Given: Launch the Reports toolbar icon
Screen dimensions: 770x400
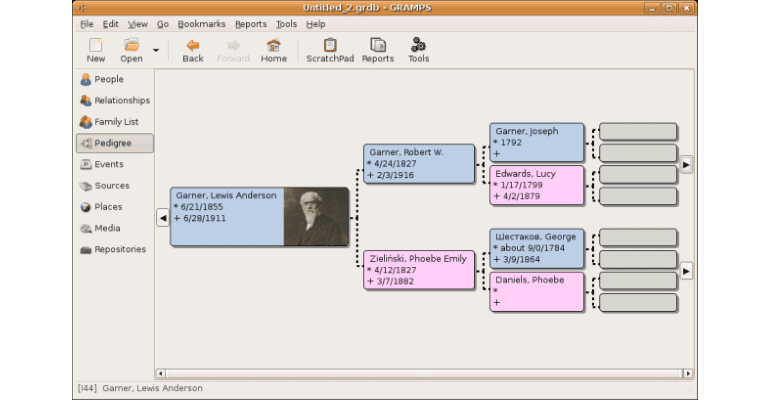Looking at the screenshot, I should coord(377,50).
